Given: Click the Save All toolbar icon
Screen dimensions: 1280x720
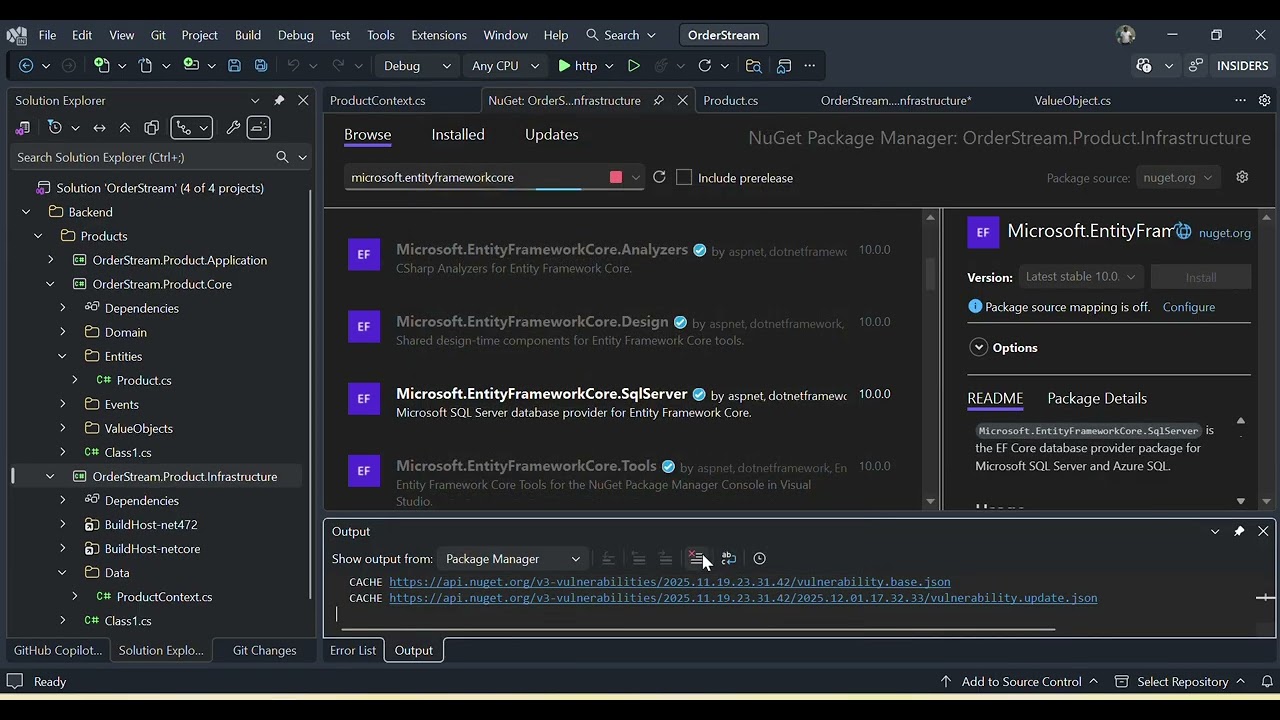Looking at the screenshot, I should point(261,66).
